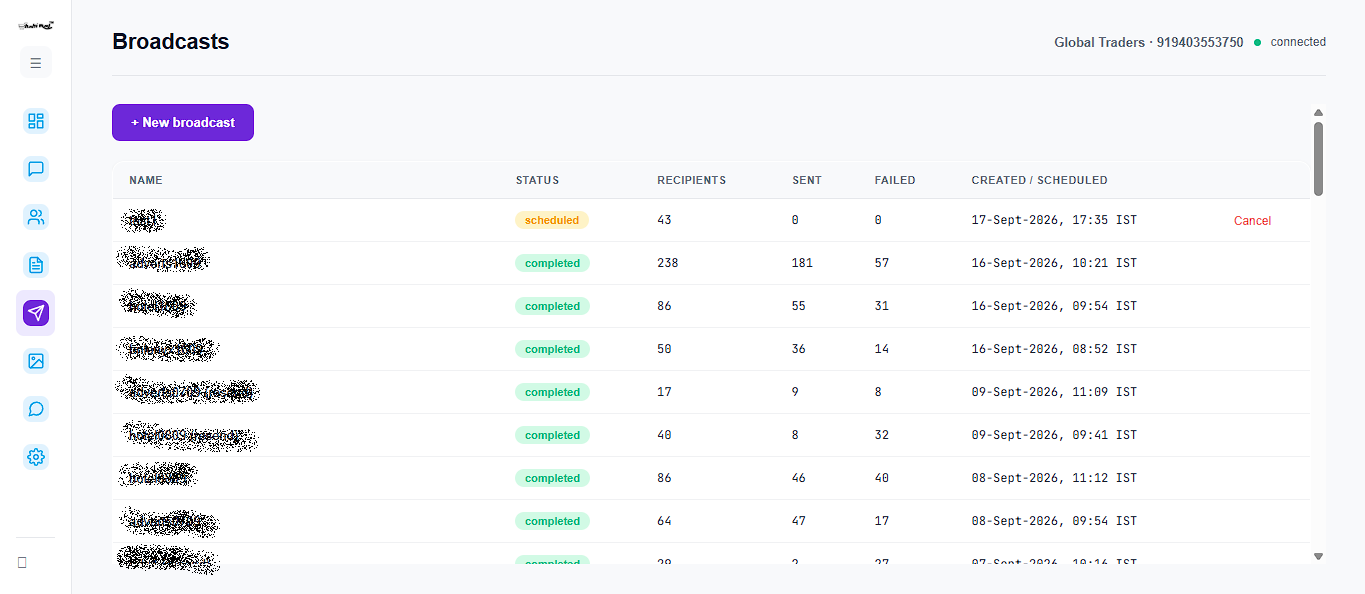
Task: Click the recipients value "238"
Action: [668, 263]
